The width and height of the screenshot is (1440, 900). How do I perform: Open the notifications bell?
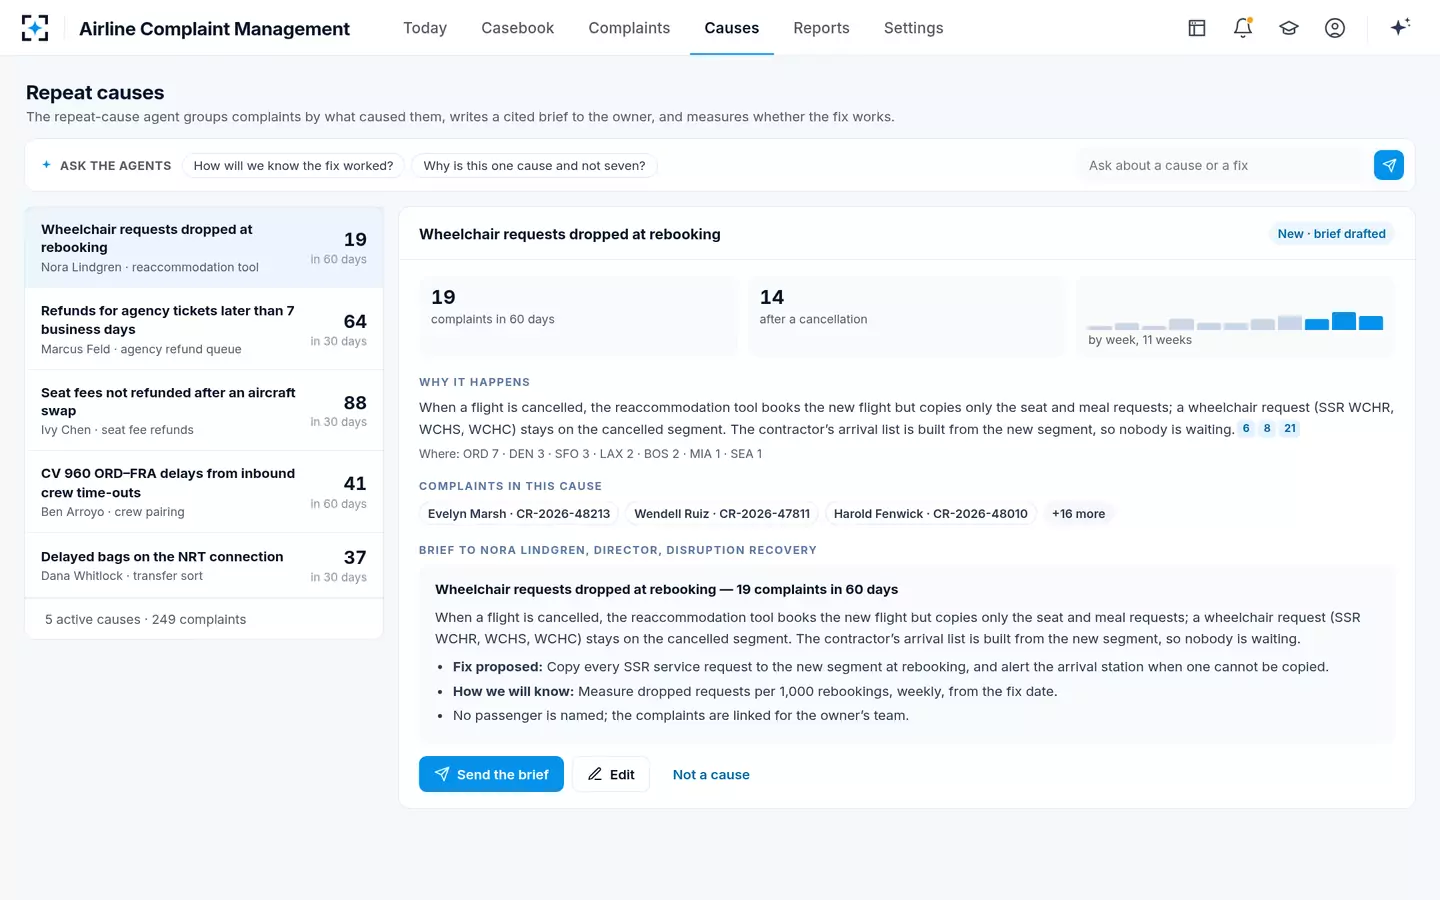click(x=1243, y=28)
